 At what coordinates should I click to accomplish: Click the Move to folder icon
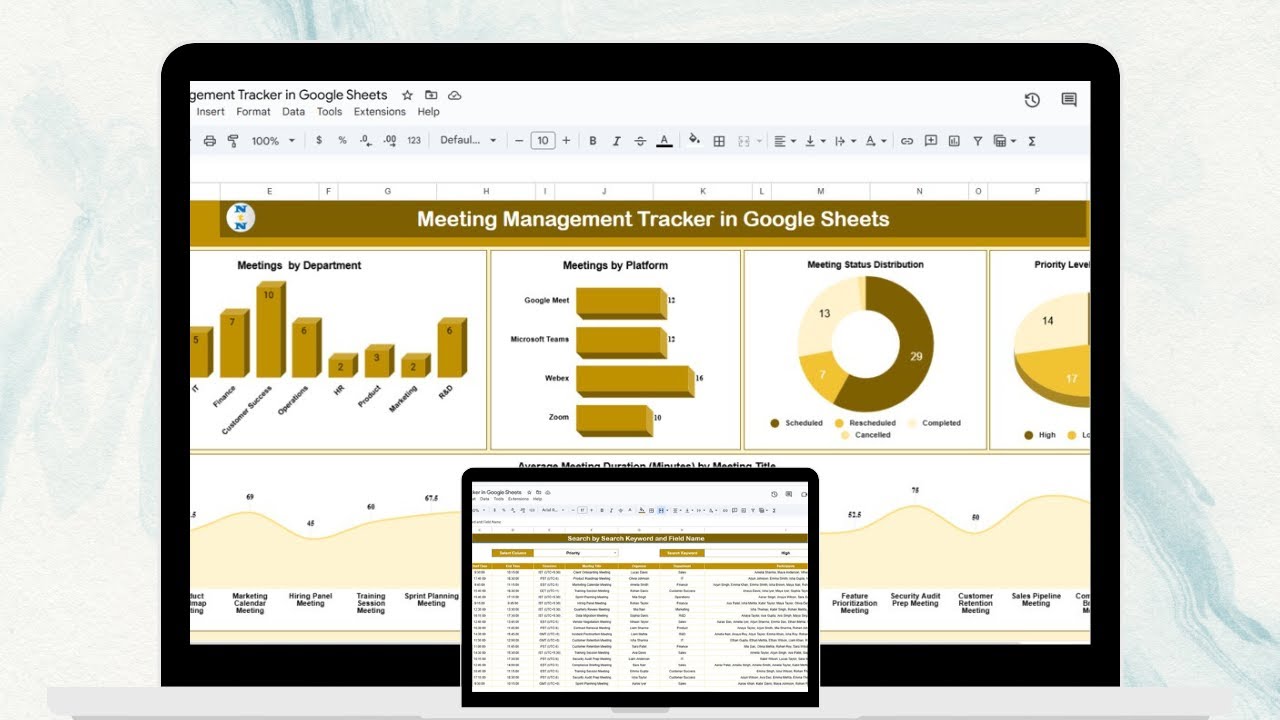point(431,95)
